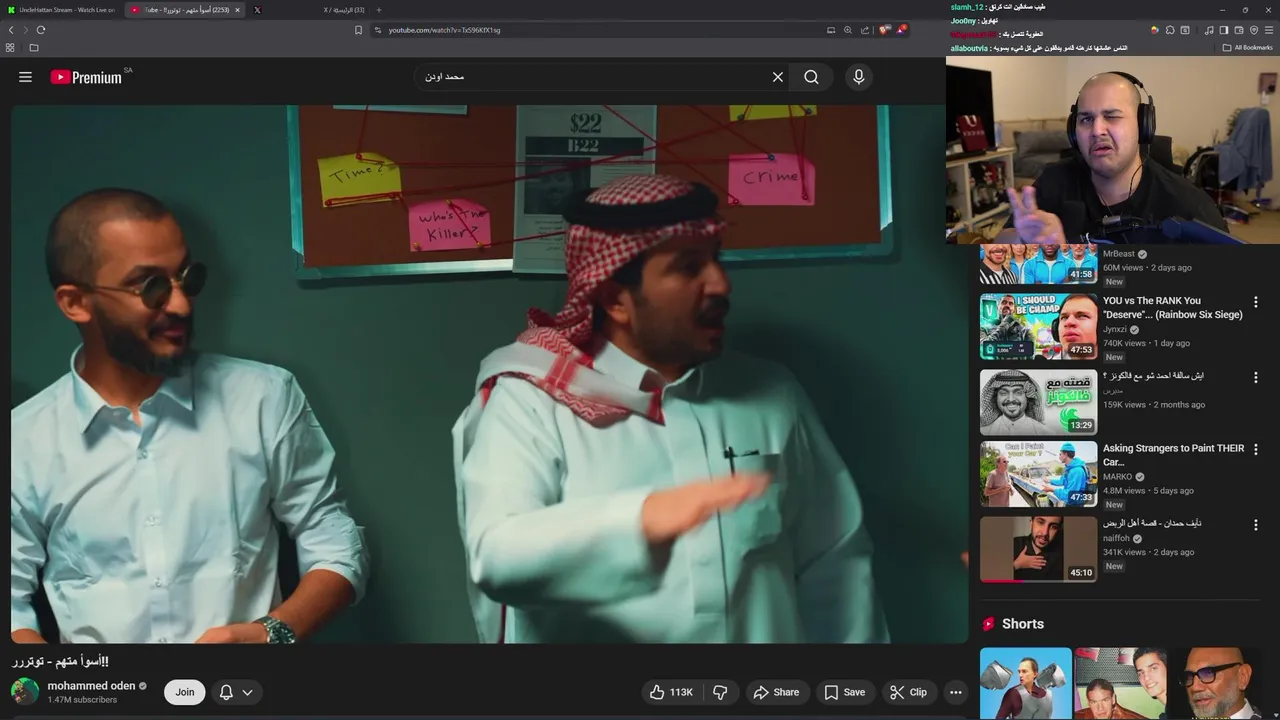This screenshot has height=720, width=1280.
Task: Open Asking Strangers to Paint title
Action: pyautogui.click(x=1174, y=455)
